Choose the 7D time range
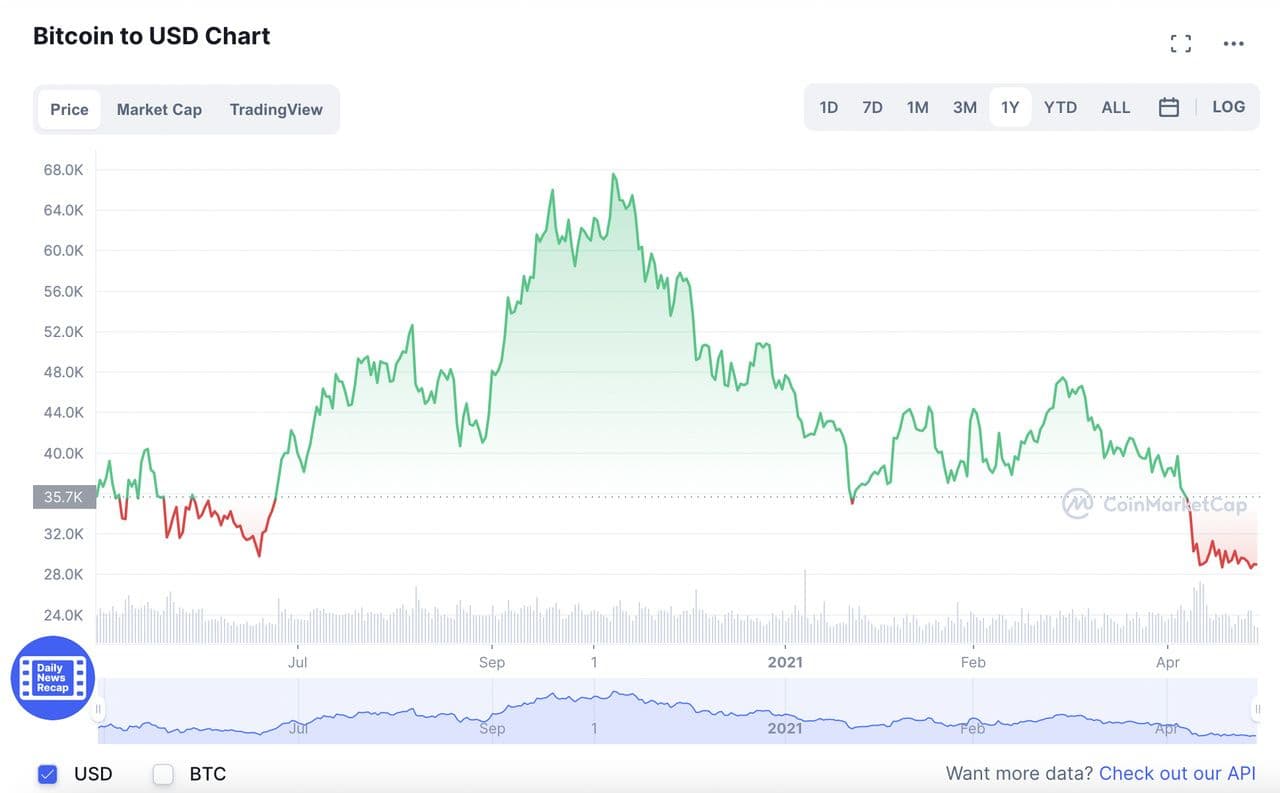1280x793 pixels. click(x=872, y=107)
